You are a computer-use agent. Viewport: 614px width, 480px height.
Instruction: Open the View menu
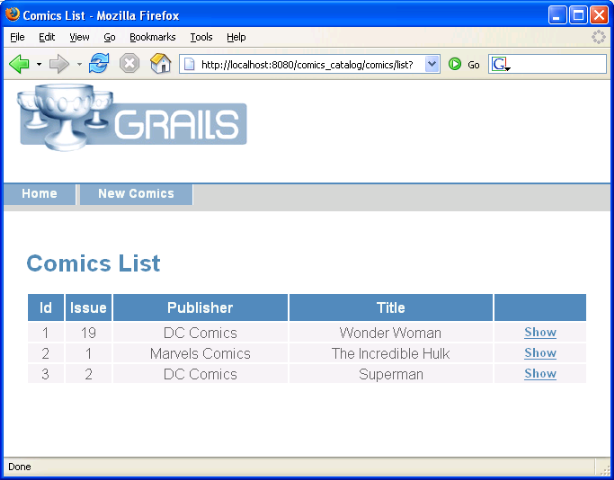pos(79,37)
